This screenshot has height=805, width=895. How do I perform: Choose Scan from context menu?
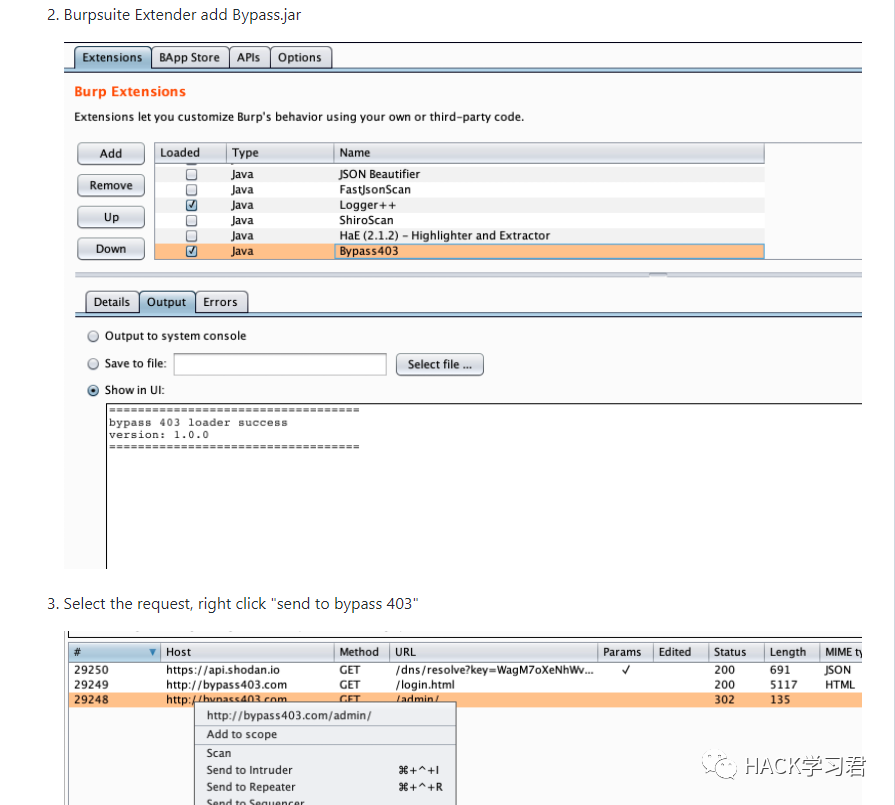(x=325, y=753)
